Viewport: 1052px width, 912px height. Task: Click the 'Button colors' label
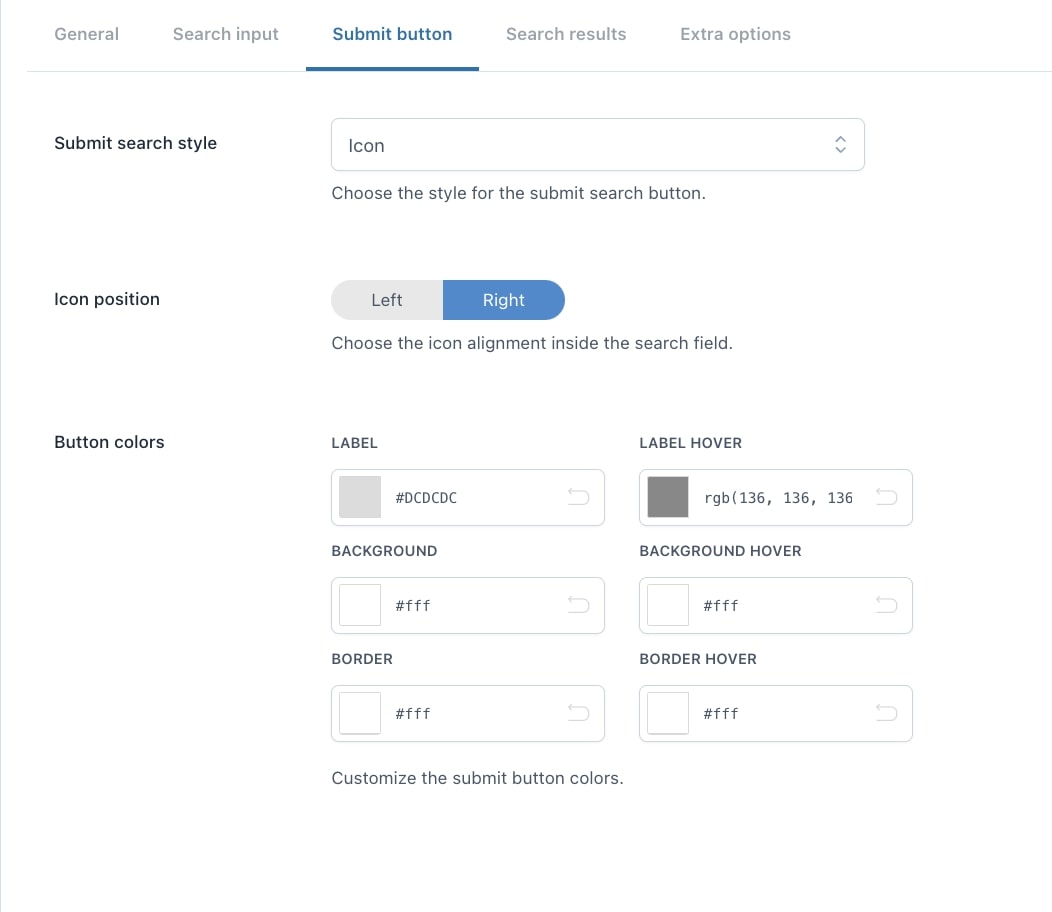click(x=109, y=442)
